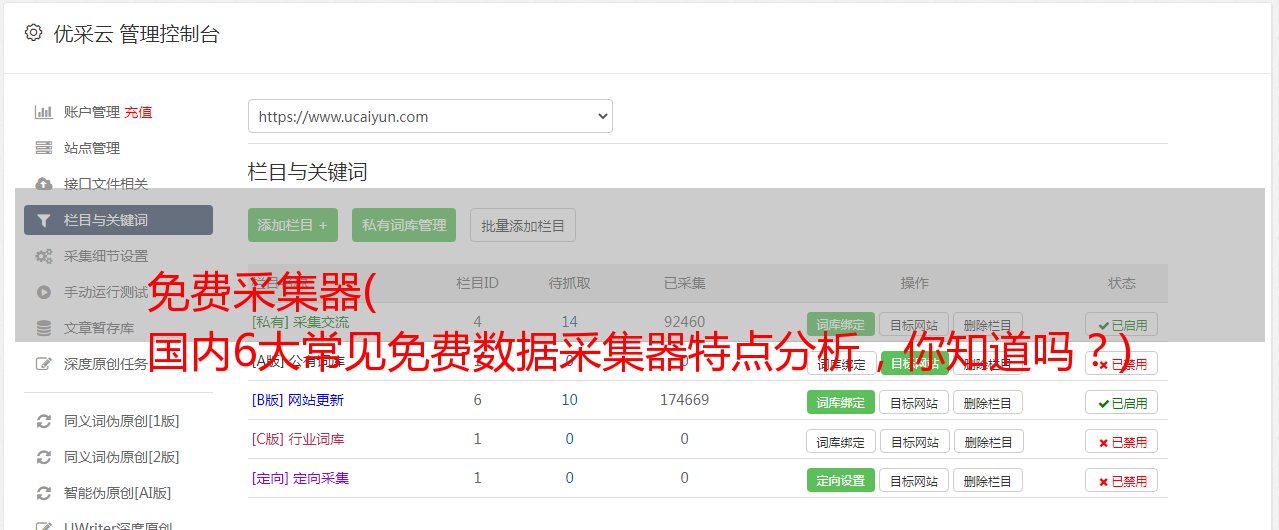This screenshot has width=1279, height=530.
Task: Select the active 栏目与关键词 menu item
Action: coord(118,220)
